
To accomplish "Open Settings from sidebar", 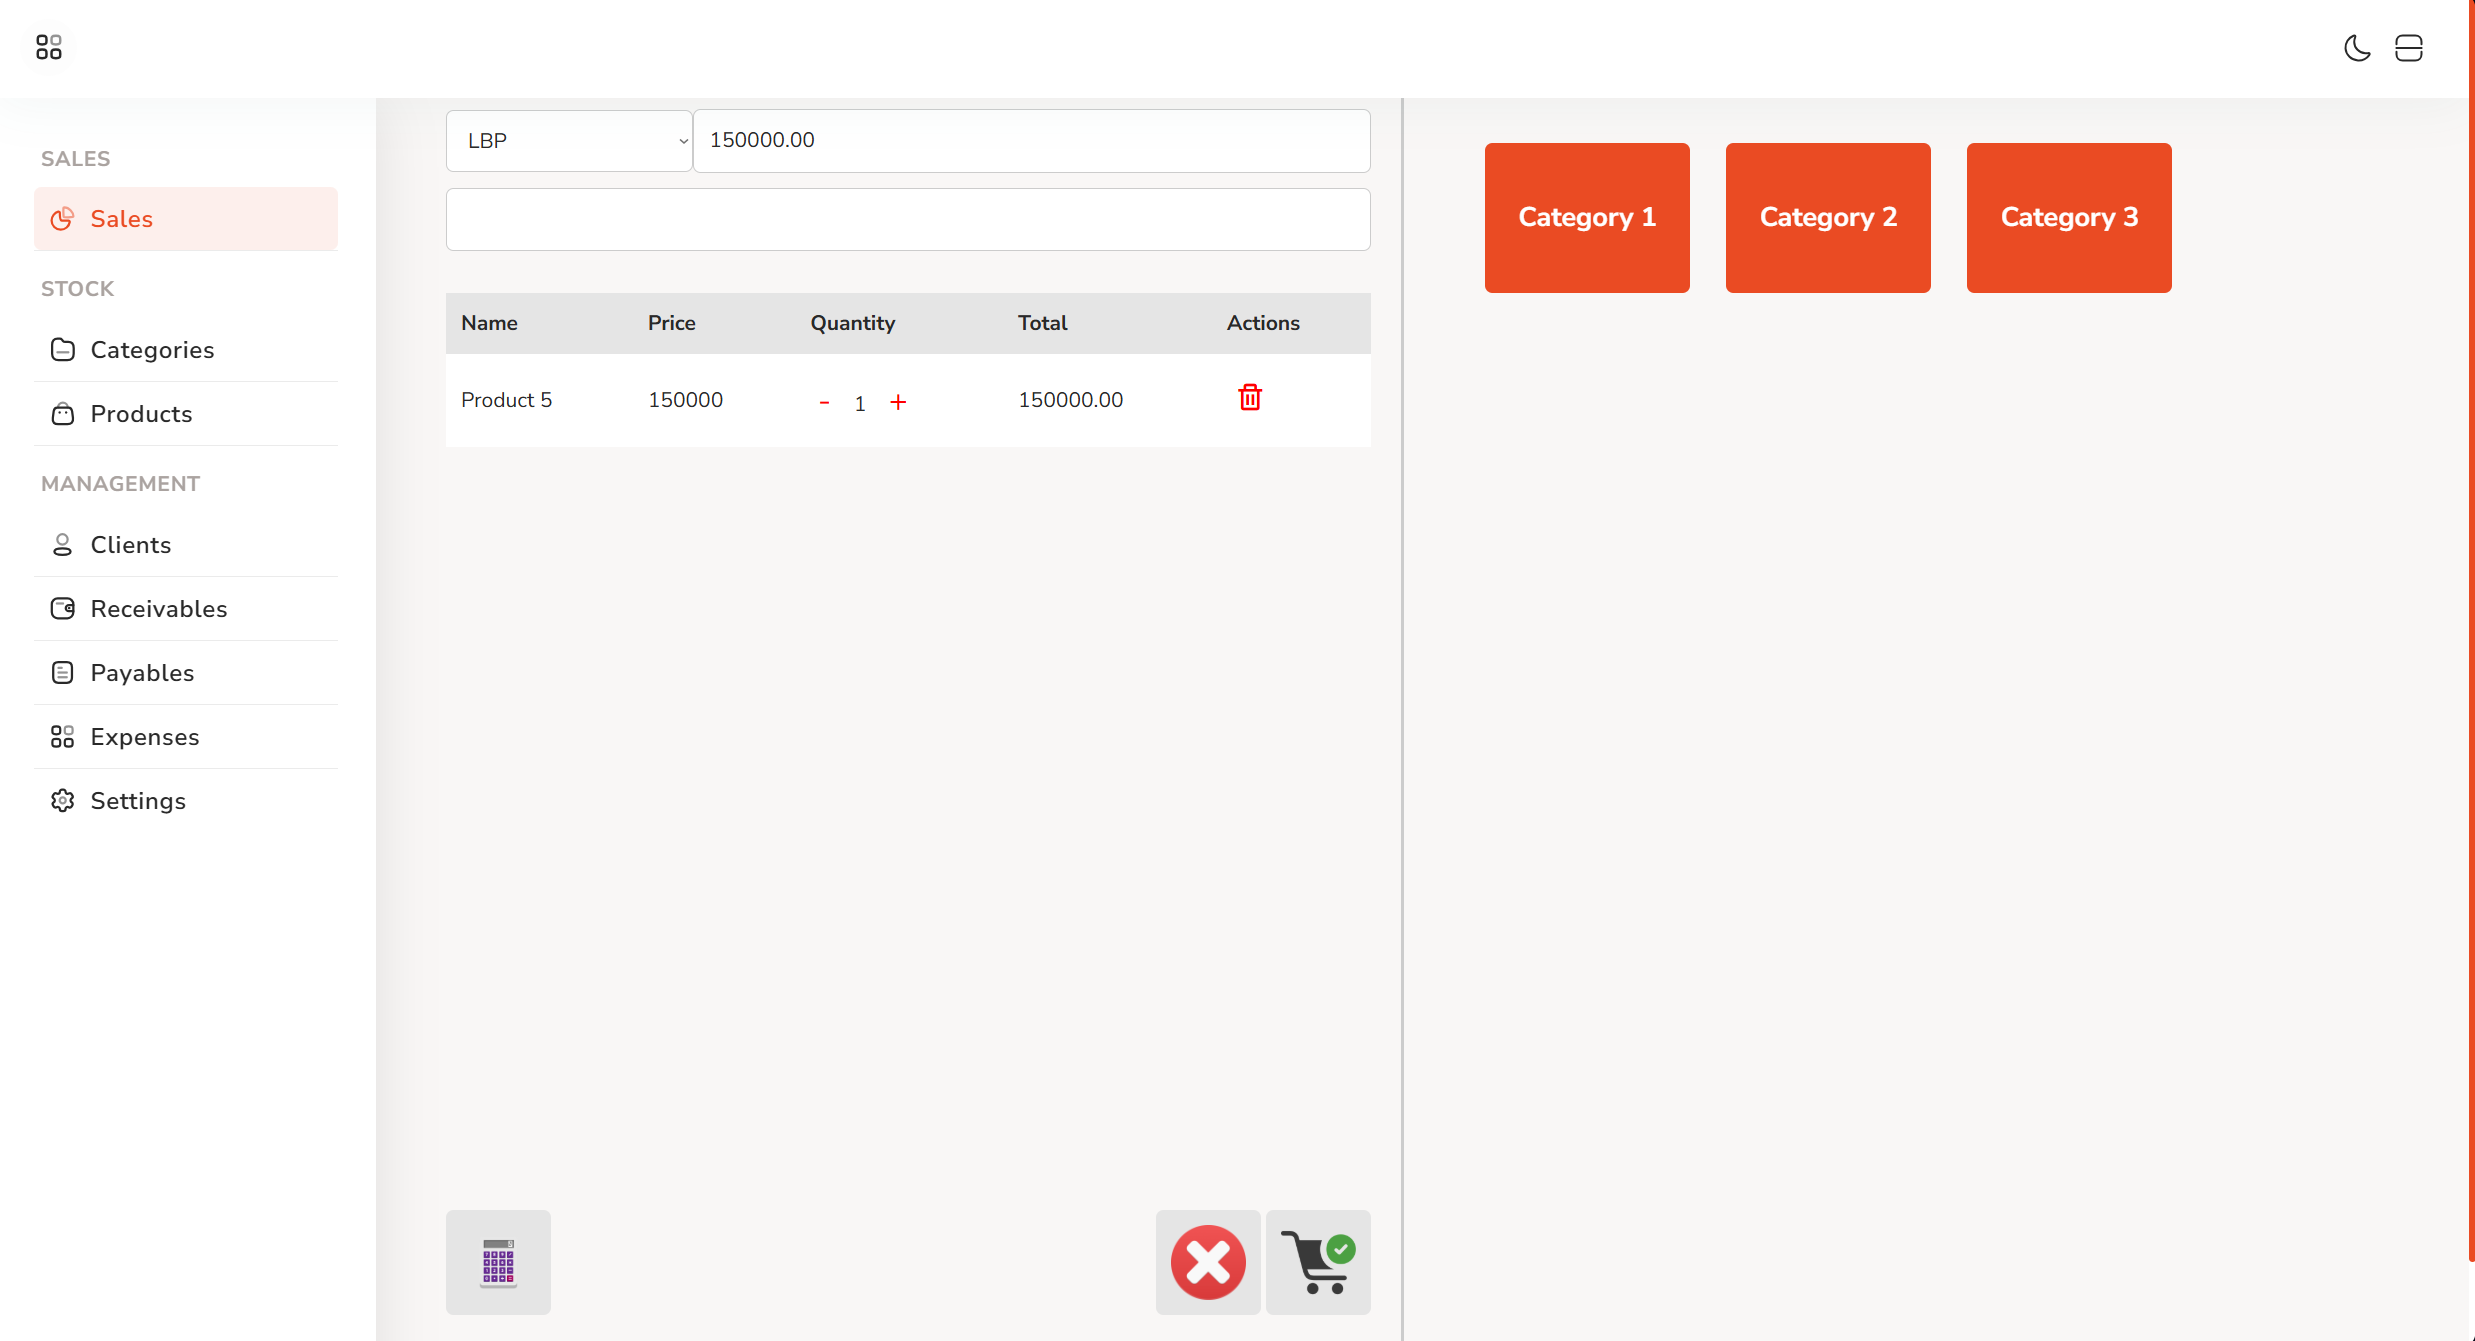I will point(138,801).
